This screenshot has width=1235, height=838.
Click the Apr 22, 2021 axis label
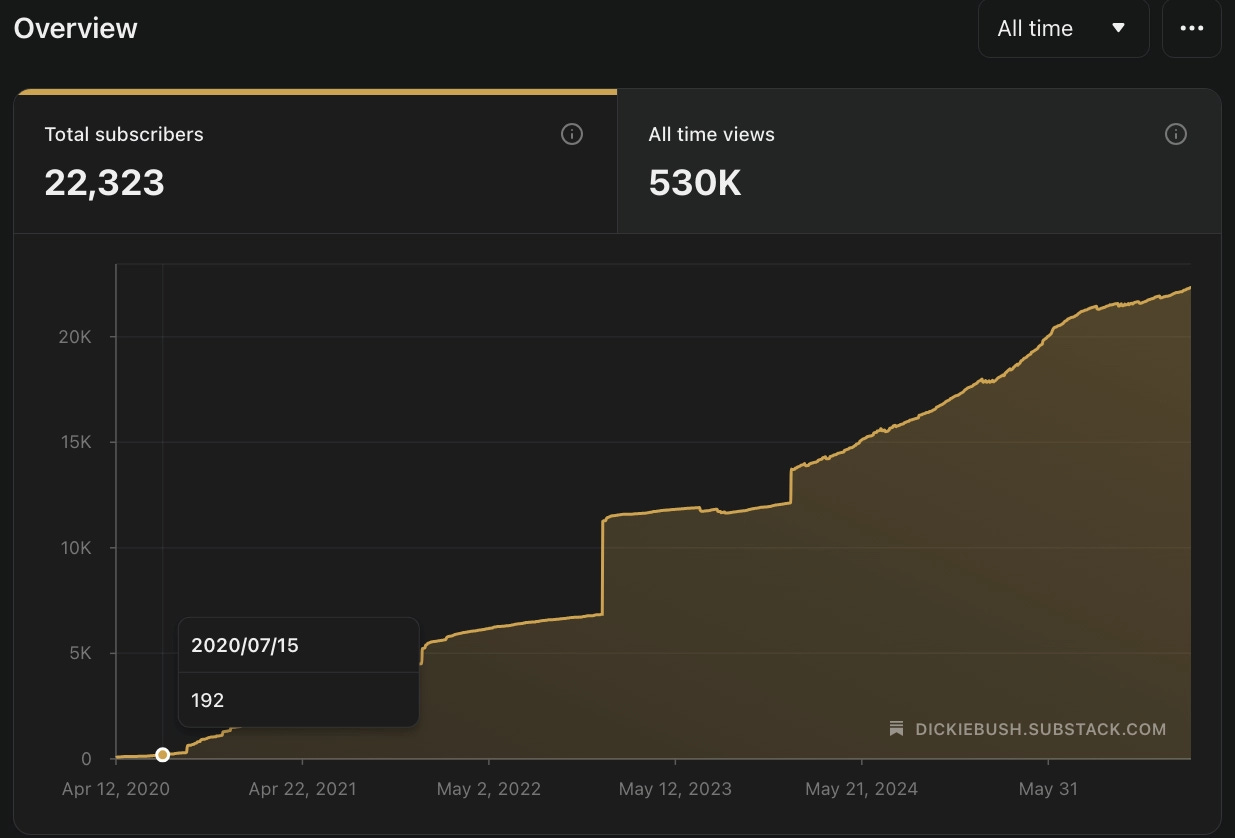point(302,789)
